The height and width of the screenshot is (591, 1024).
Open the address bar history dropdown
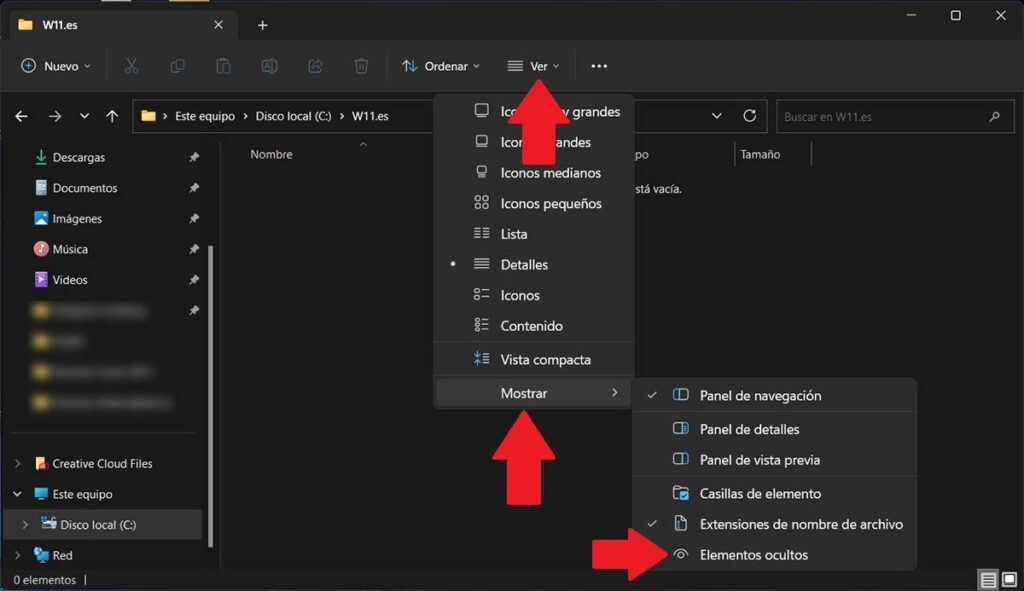[x=716, y=116]
